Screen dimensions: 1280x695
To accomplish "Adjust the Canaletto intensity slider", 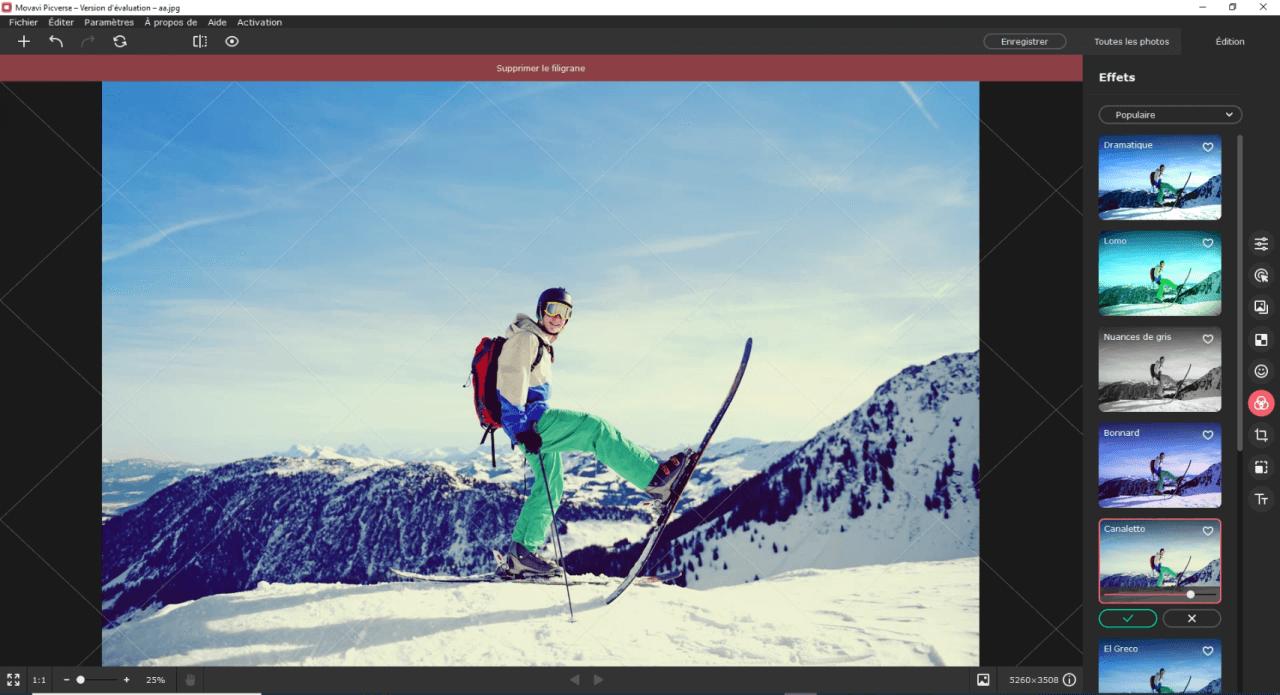I will [1190, 594].
